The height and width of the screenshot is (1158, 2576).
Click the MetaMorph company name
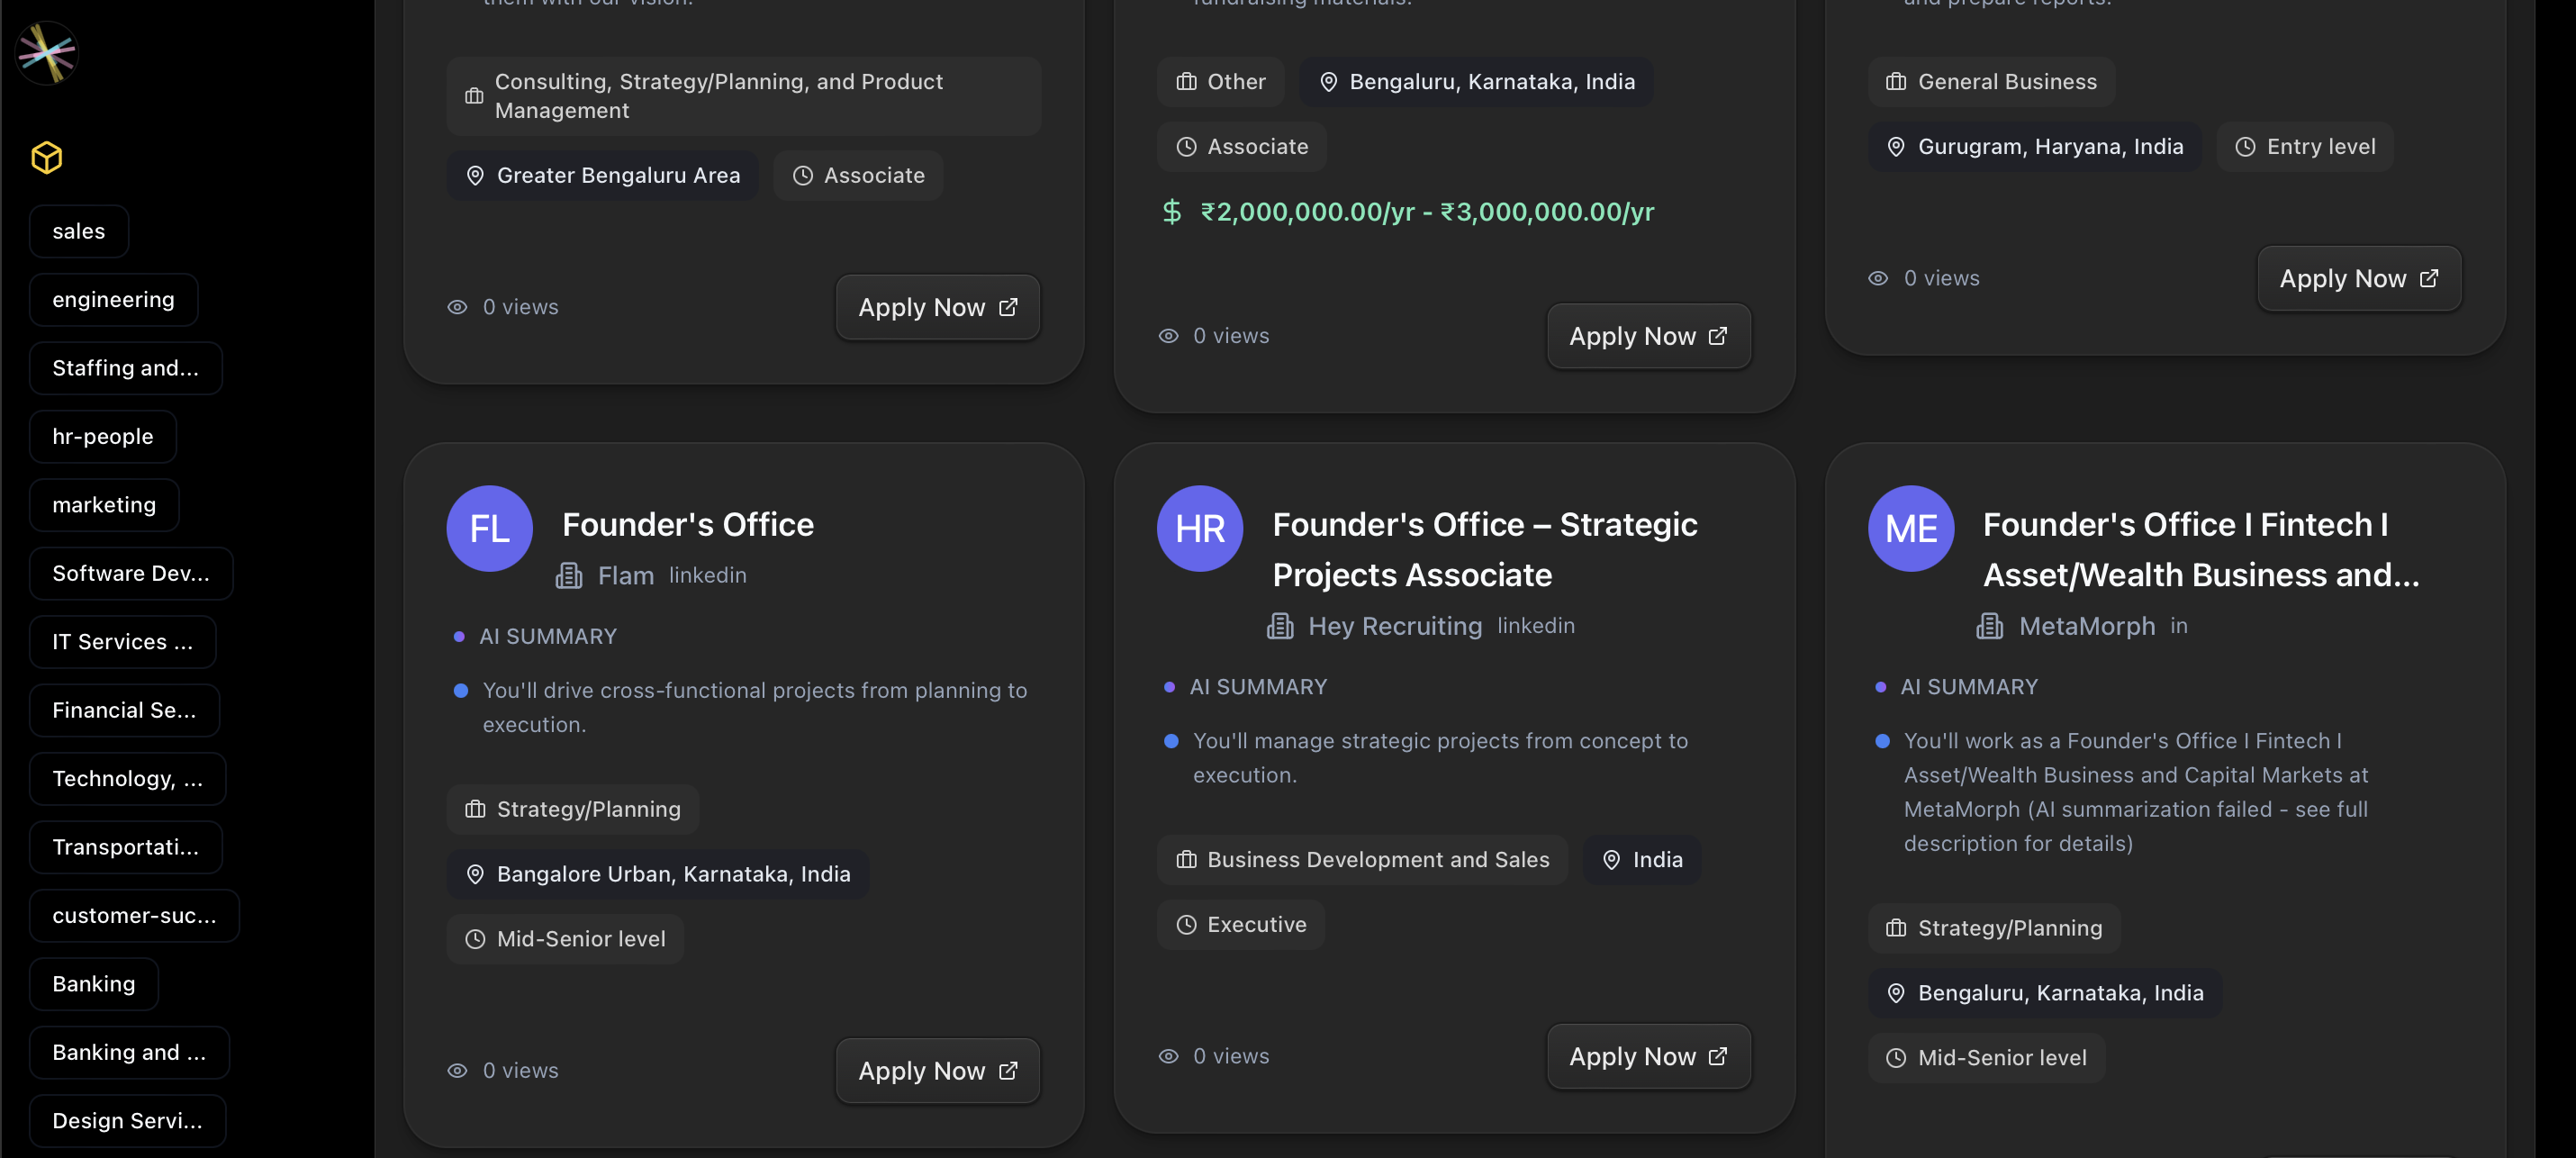coord(2087,626)
